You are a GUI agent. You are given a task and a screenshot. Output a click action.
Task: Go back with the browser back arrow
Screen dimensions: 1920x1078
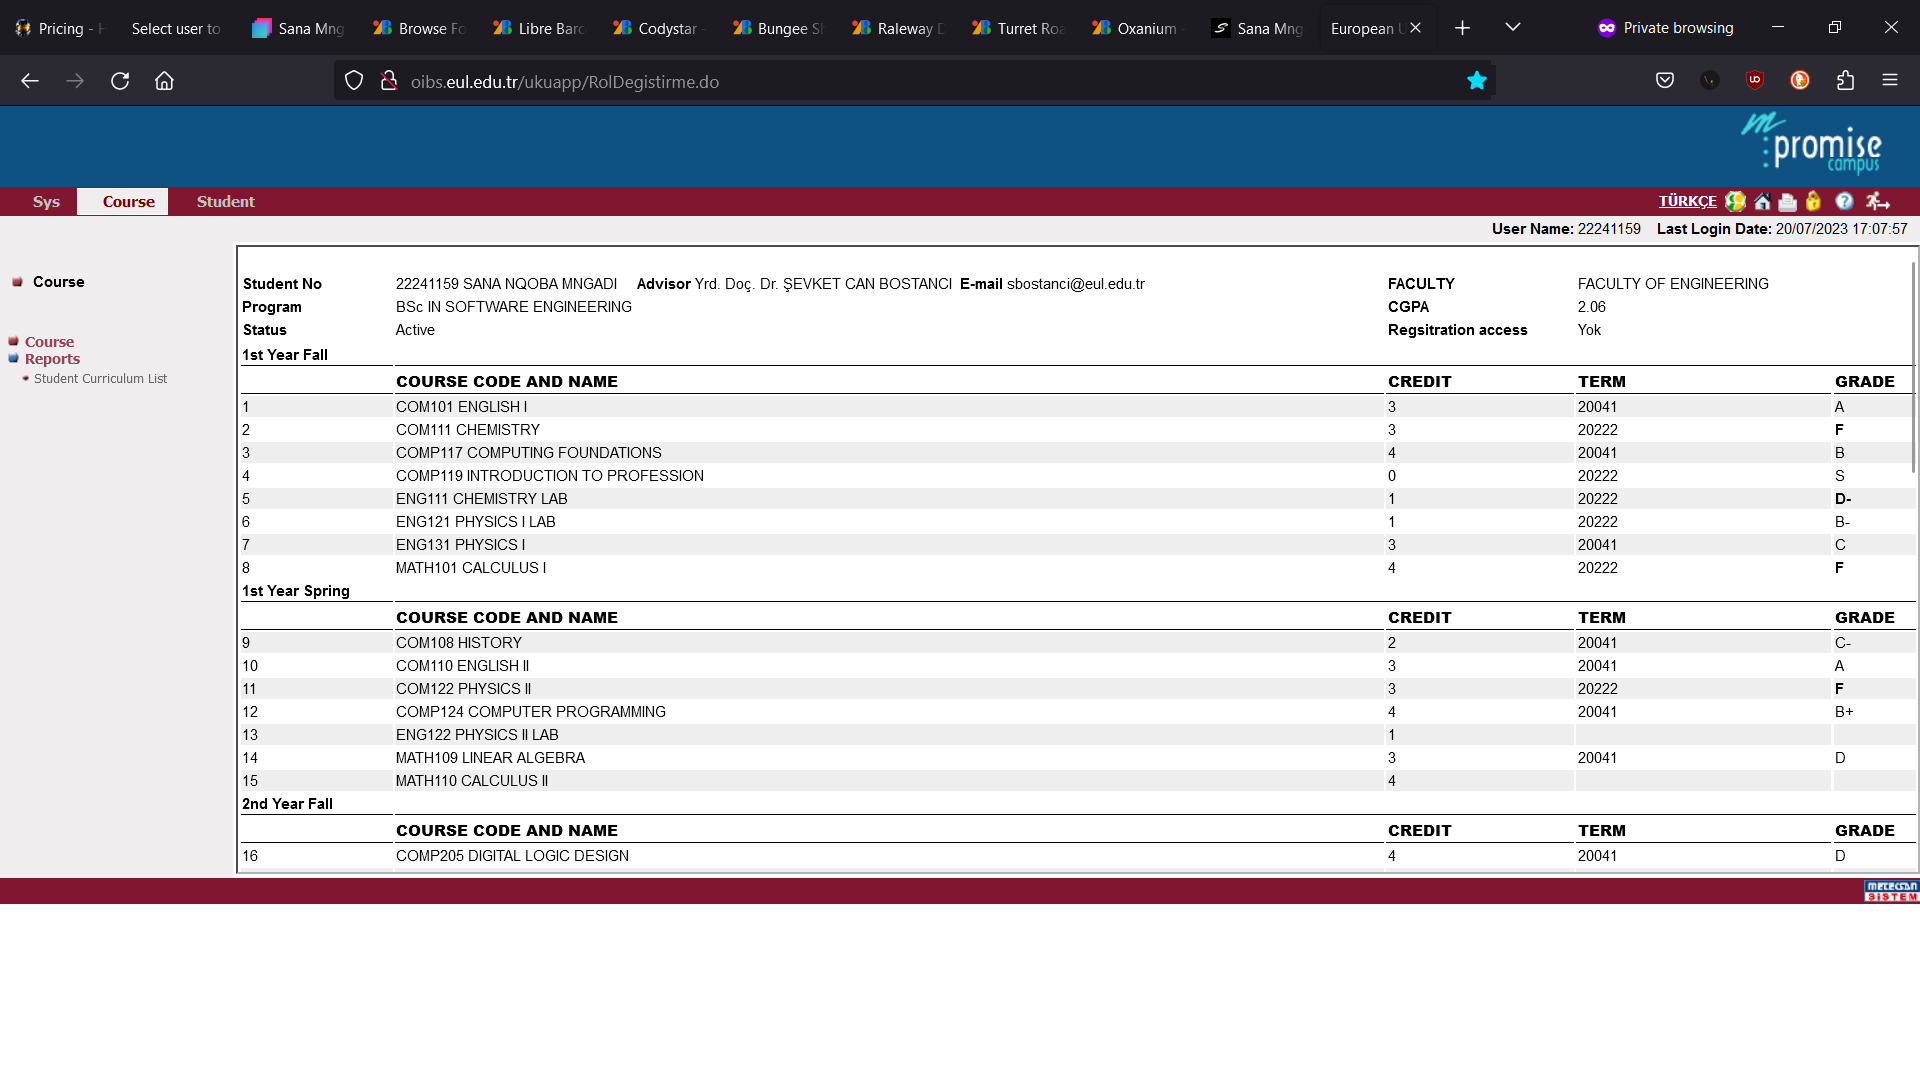[30, 81]
